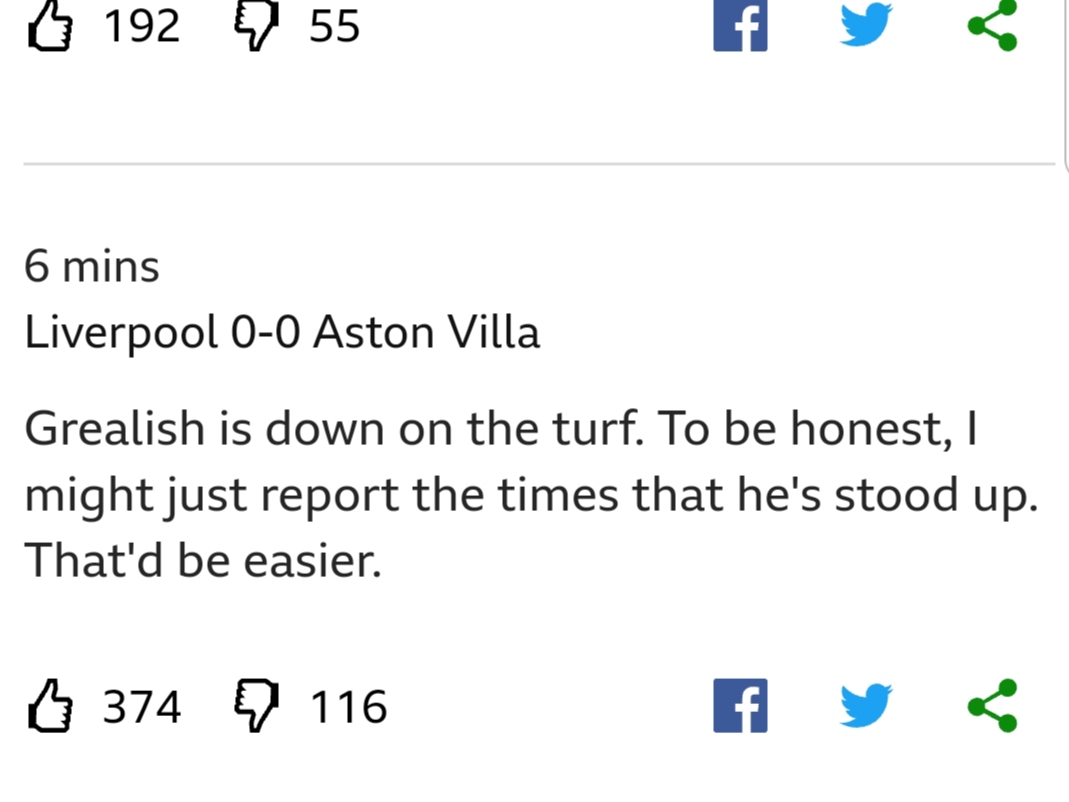This screenshot has height=802, width=1069.
Task: Like the 6 mins Grealish post
Action: [x=50, y=706]
